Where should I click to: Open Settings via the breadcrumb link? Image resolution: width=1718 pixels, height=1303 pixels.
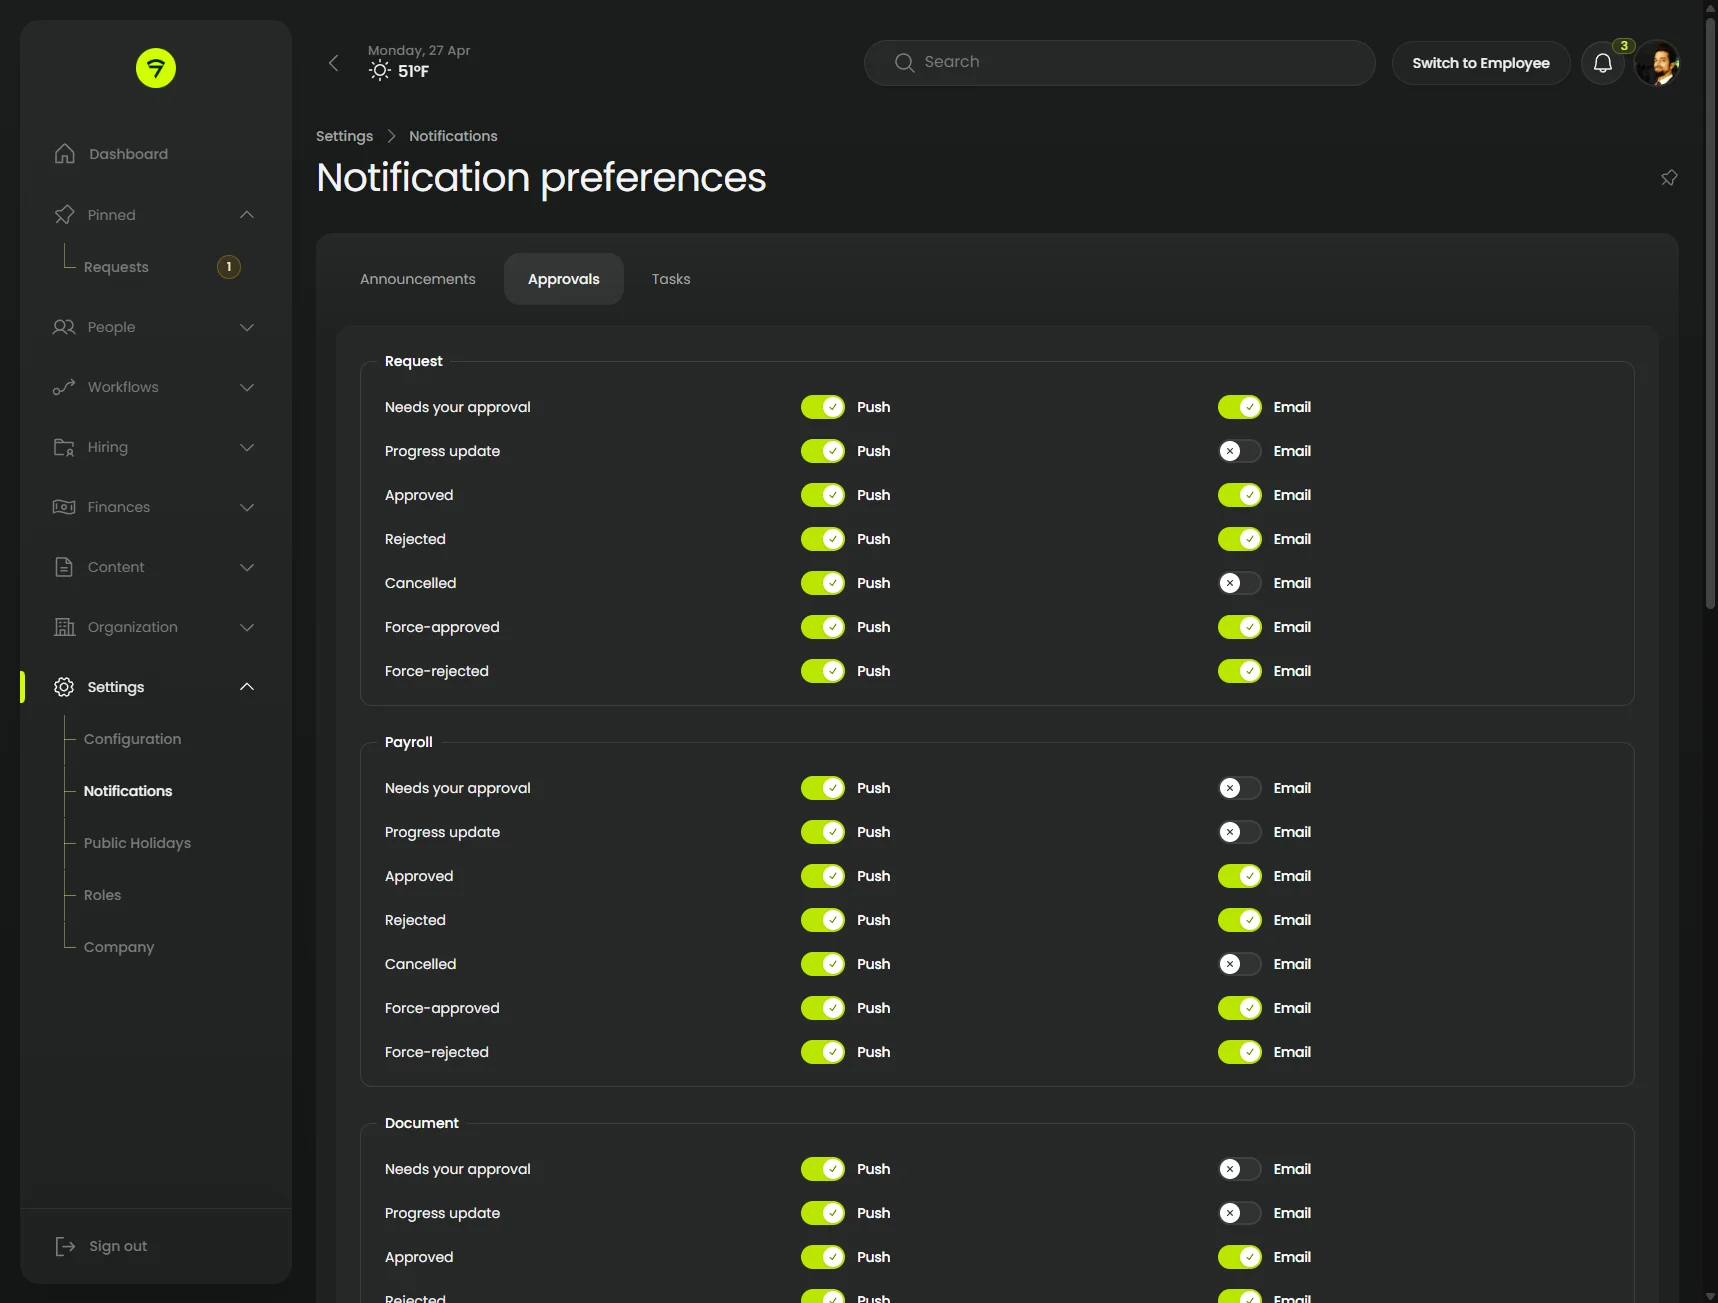coord(343,136)
